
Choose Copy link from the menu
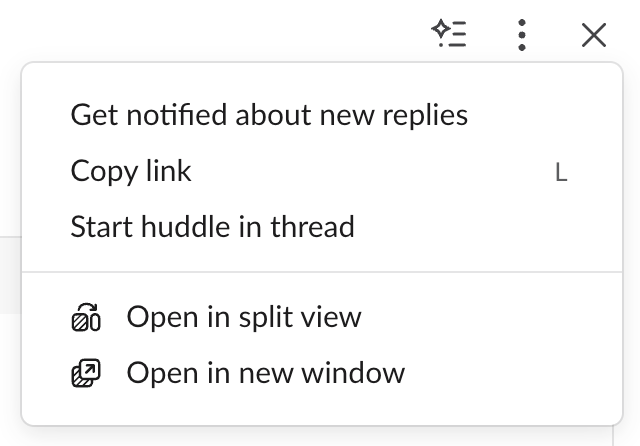tap(131, 171)
